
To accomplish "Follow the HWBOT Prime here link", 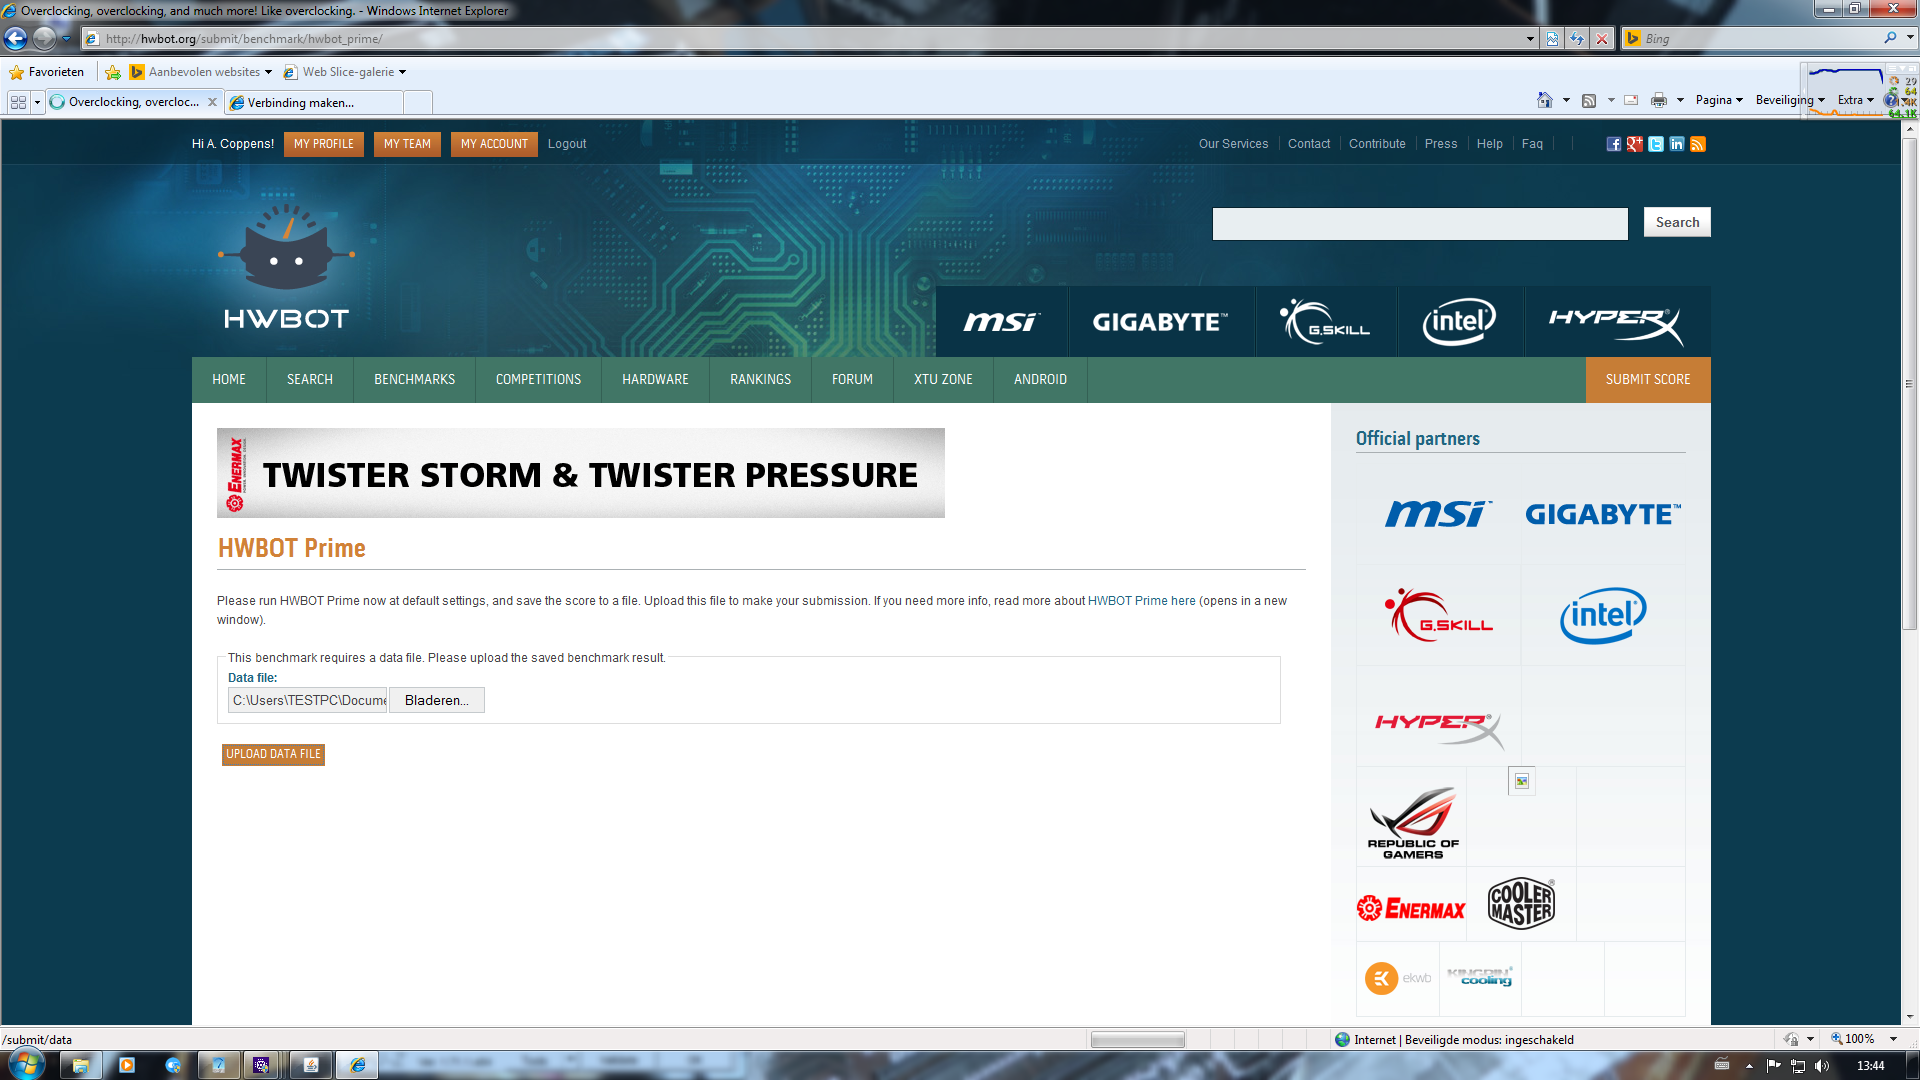I will click(1141, 601).
